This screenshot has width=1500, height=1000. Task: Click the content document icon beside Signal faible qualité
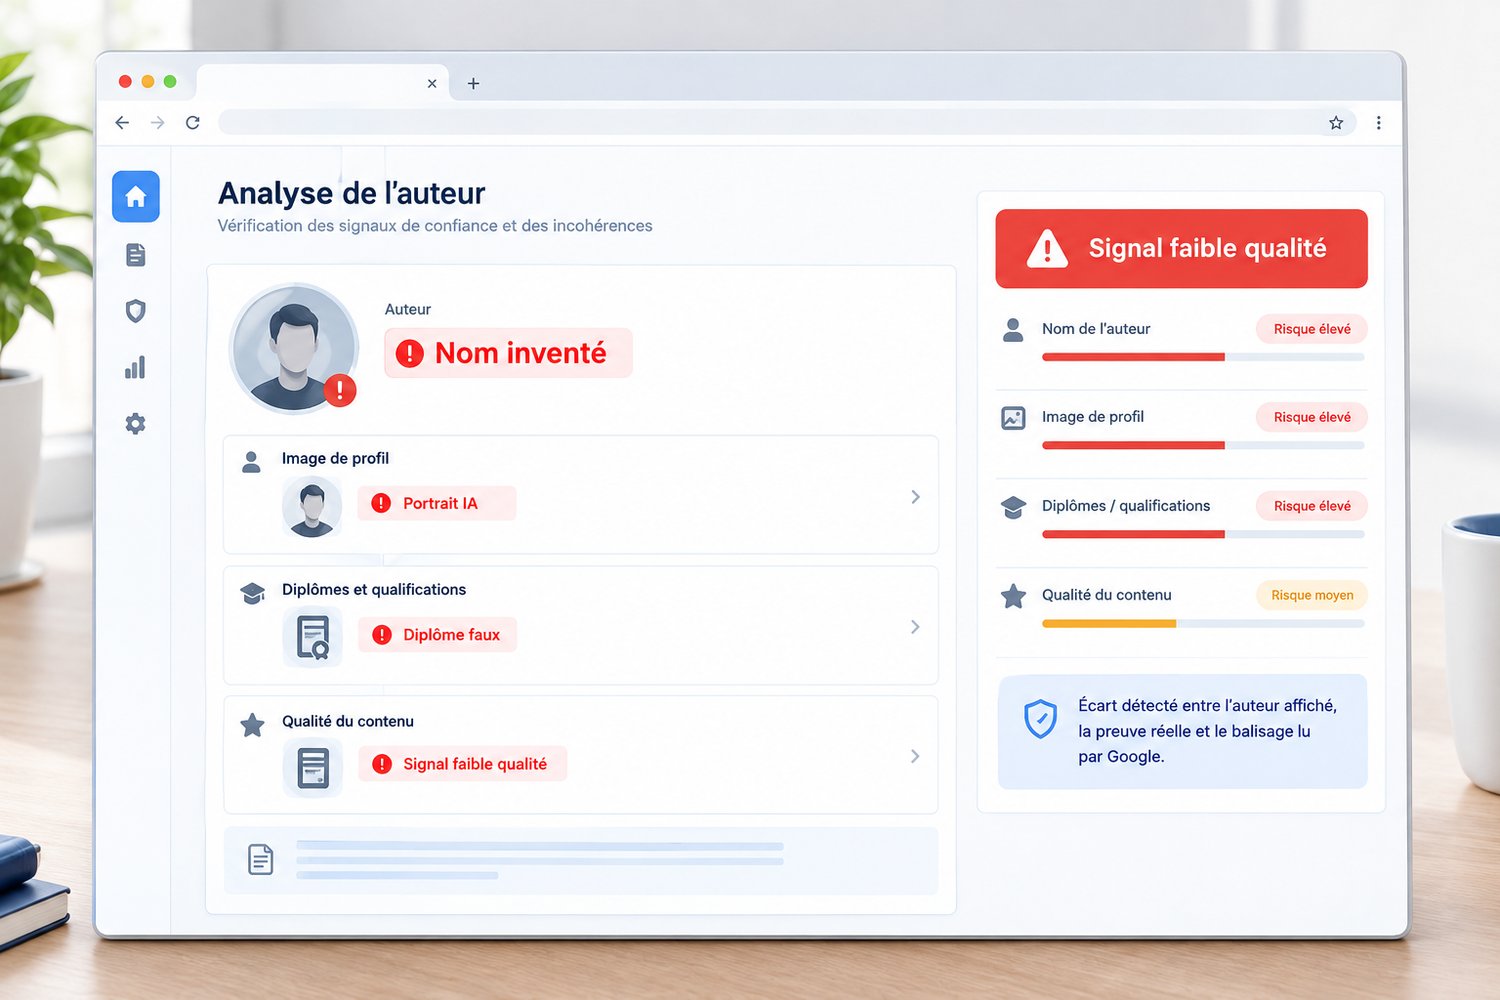[x=313, y=768]
